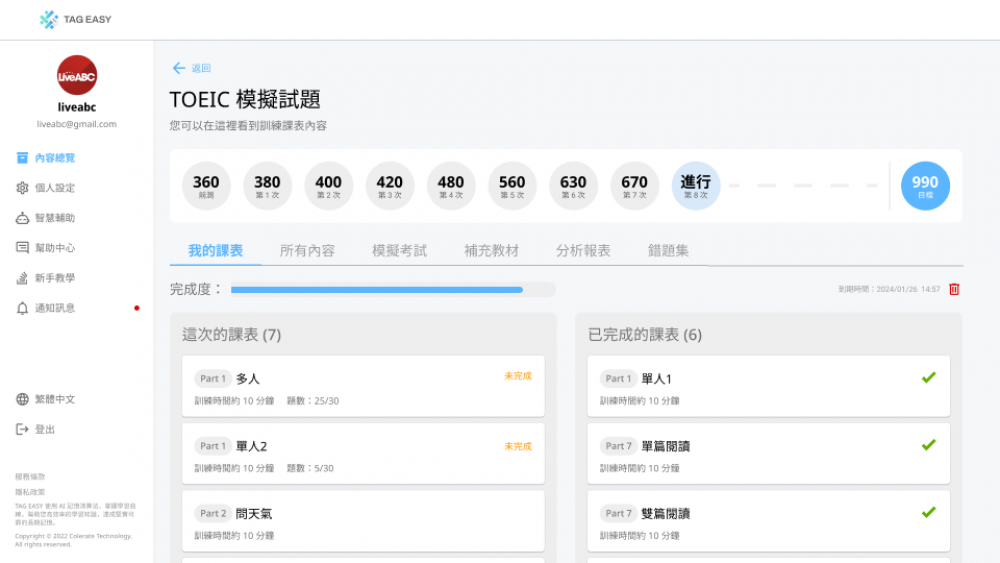Click the LiveABC profile avatar

point(77,75)
